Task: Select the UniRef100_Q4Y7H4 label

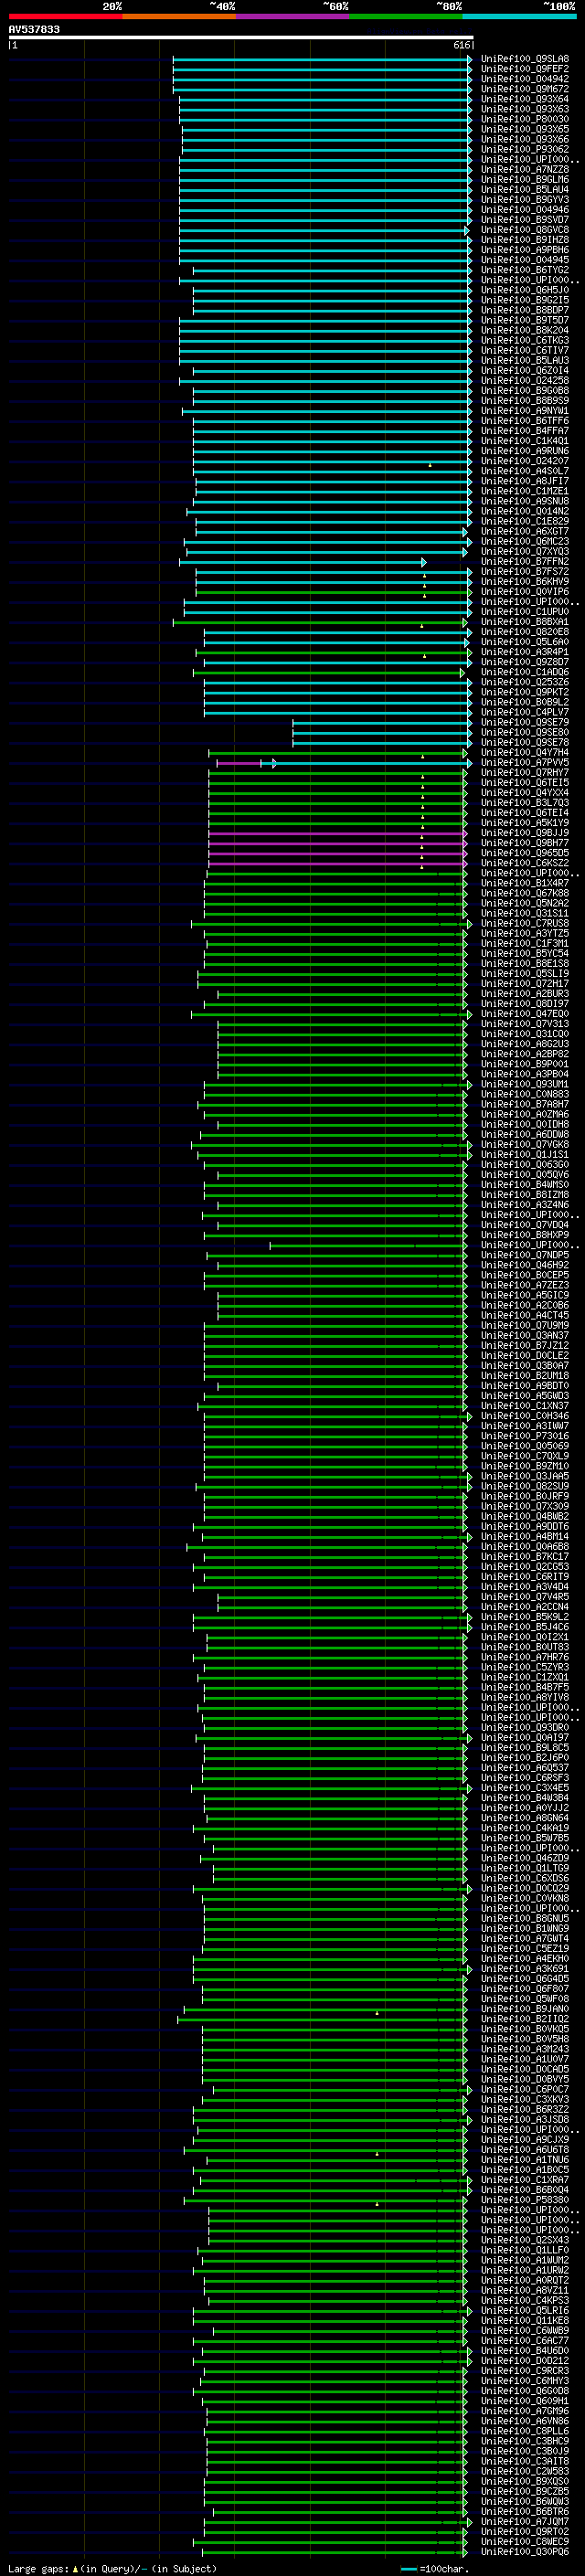Action: pyautogui.click(x=525, y=753)
